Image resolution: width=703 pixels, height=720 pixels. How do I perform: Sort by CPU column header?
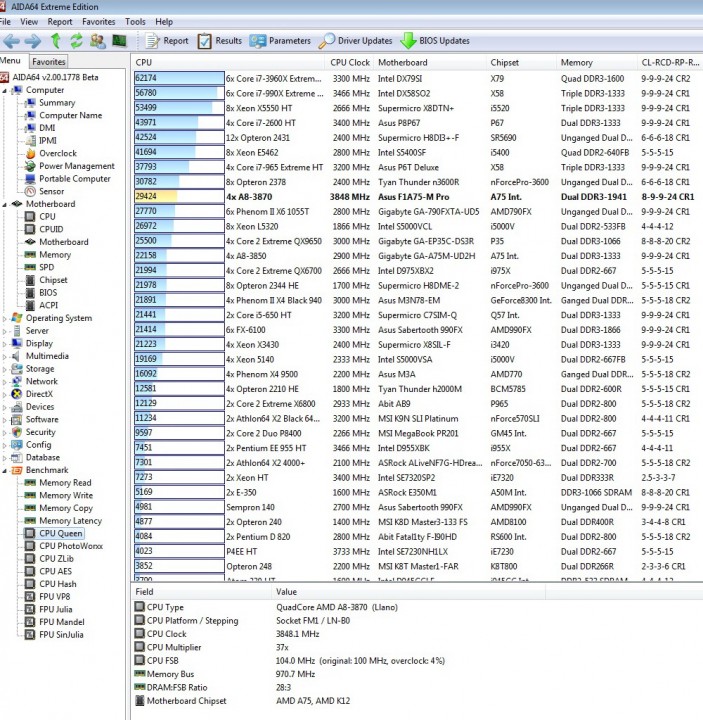coord(228,62)
